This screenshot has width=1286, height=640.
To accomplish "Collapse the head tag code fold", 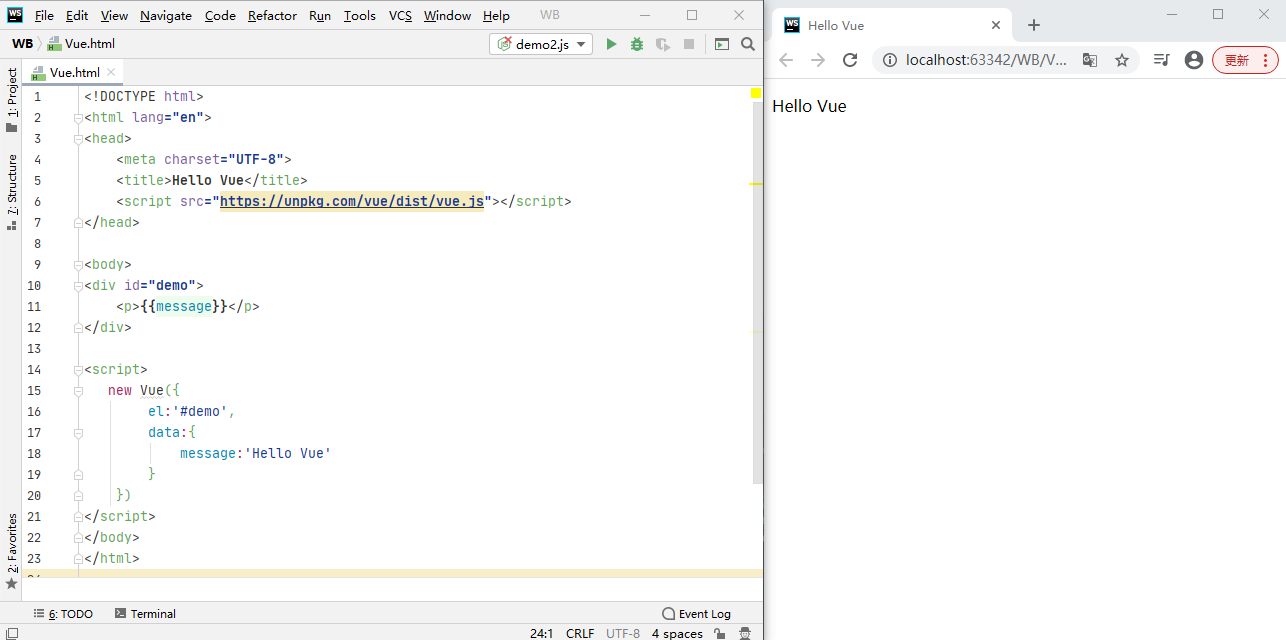I will [76, 139].
